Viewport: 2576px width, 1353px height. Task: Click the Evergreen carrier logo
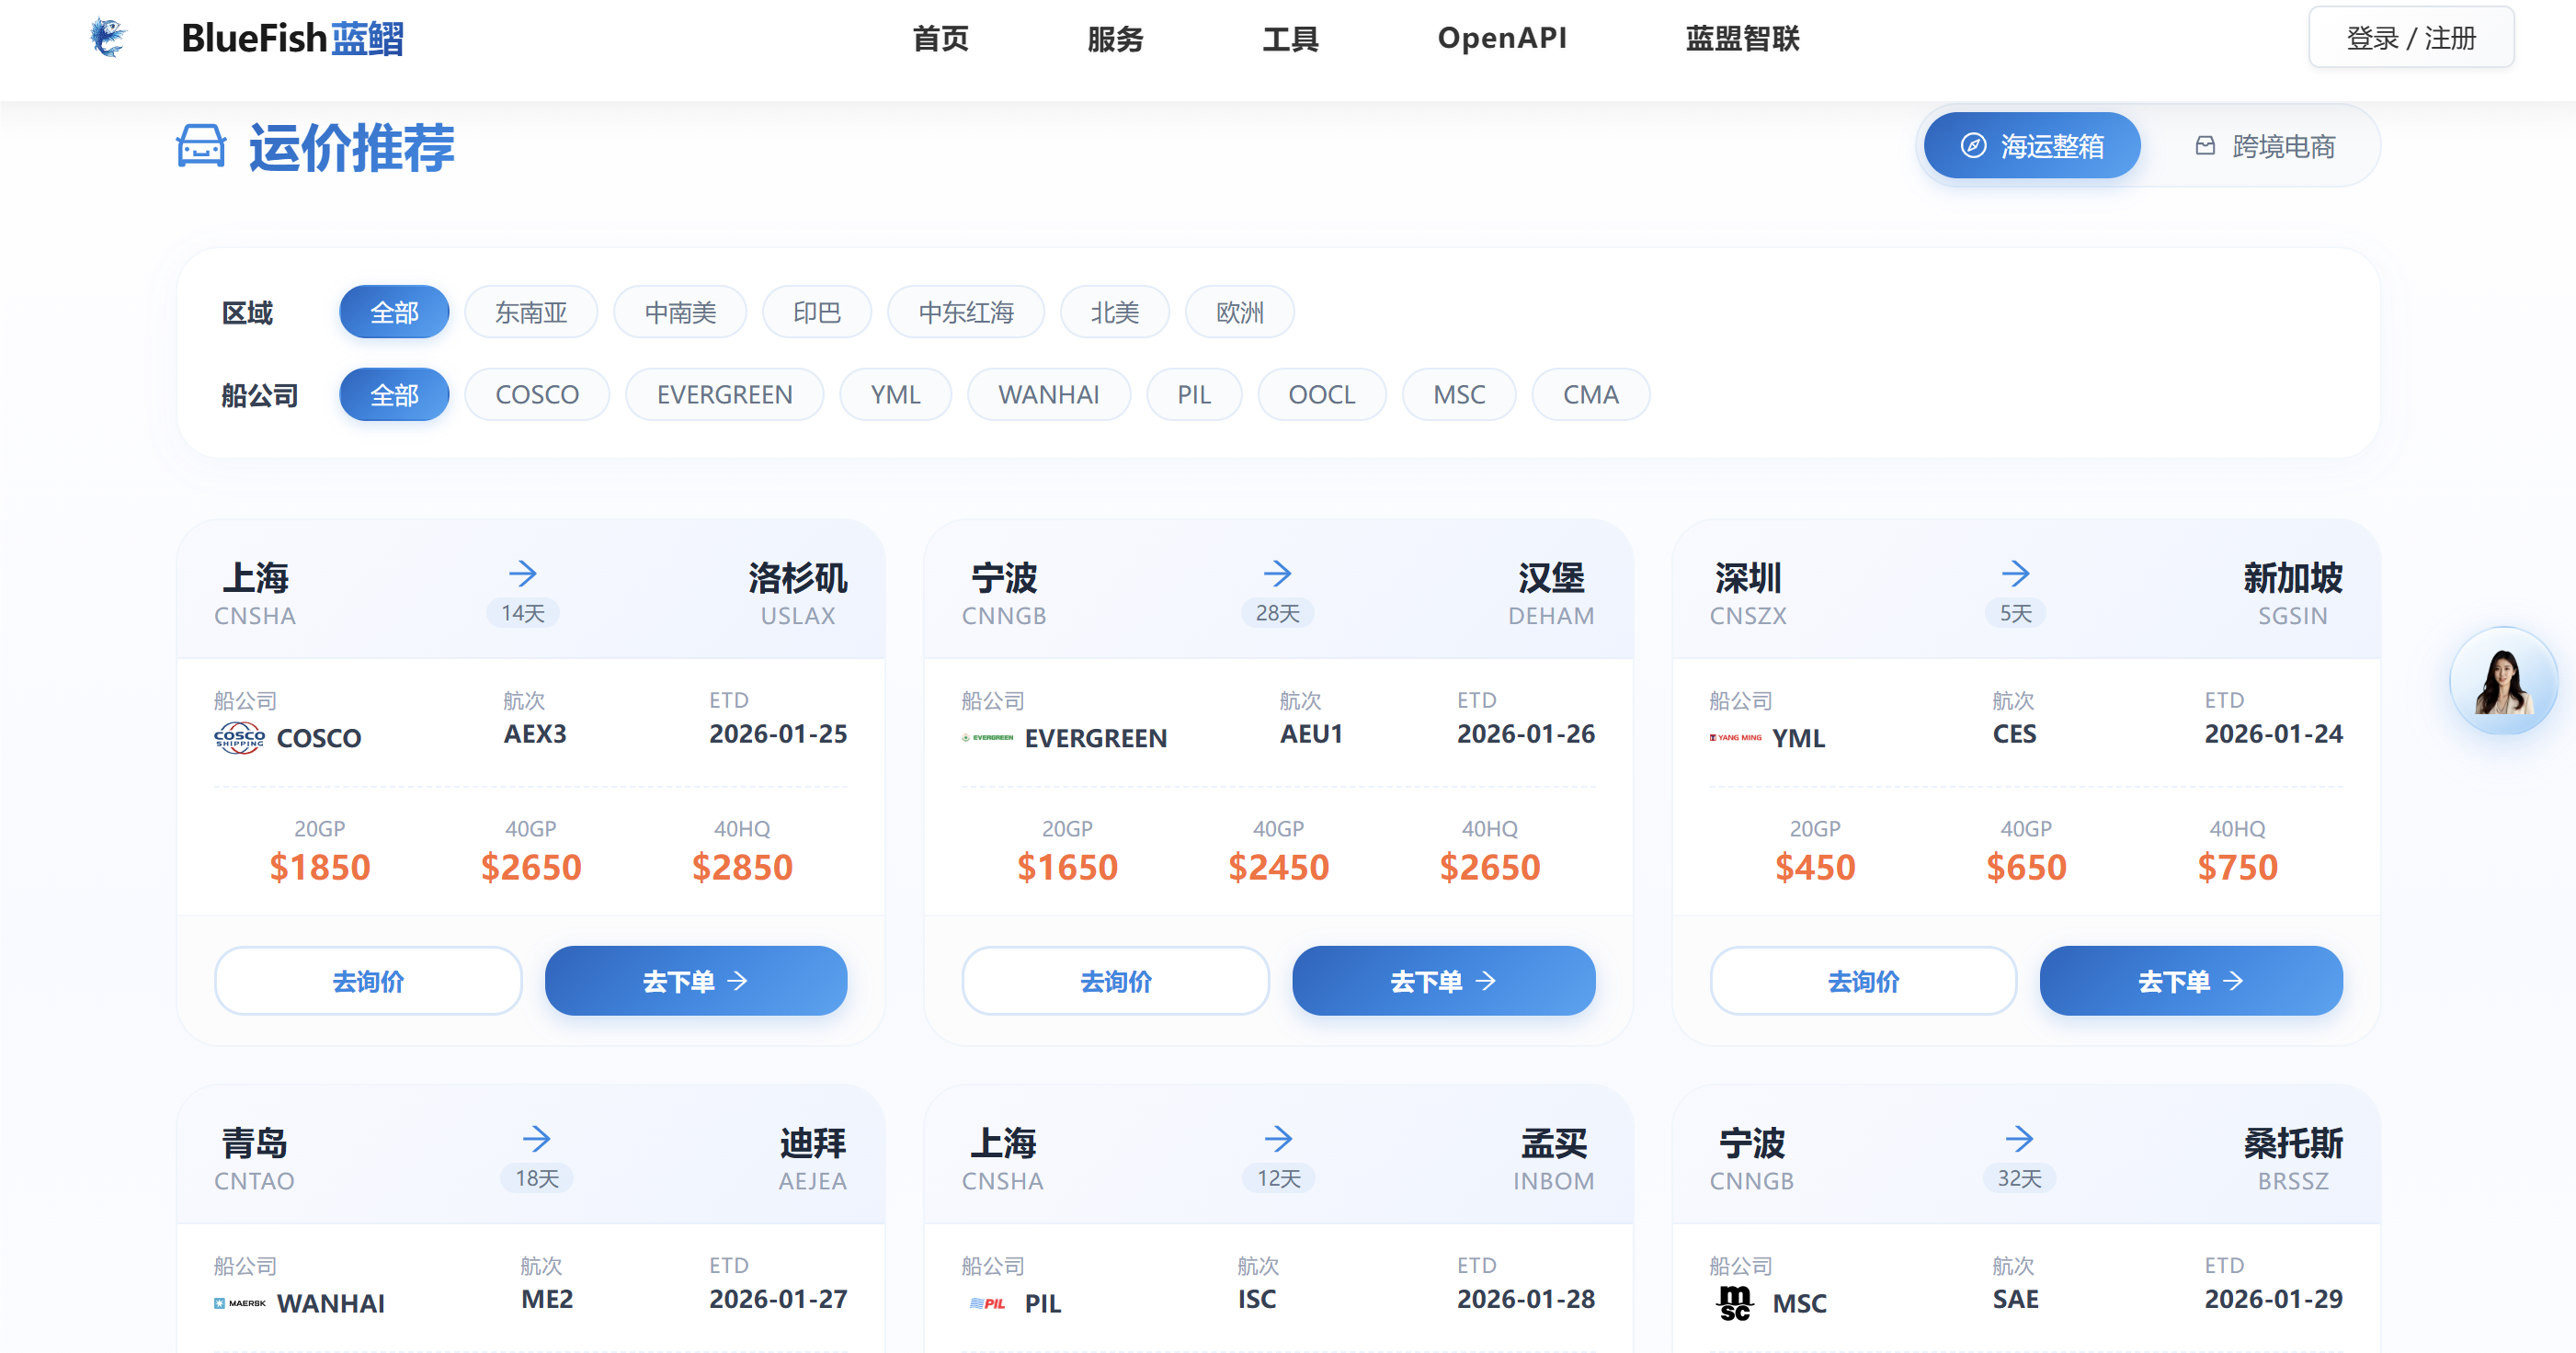coord(987,738)
